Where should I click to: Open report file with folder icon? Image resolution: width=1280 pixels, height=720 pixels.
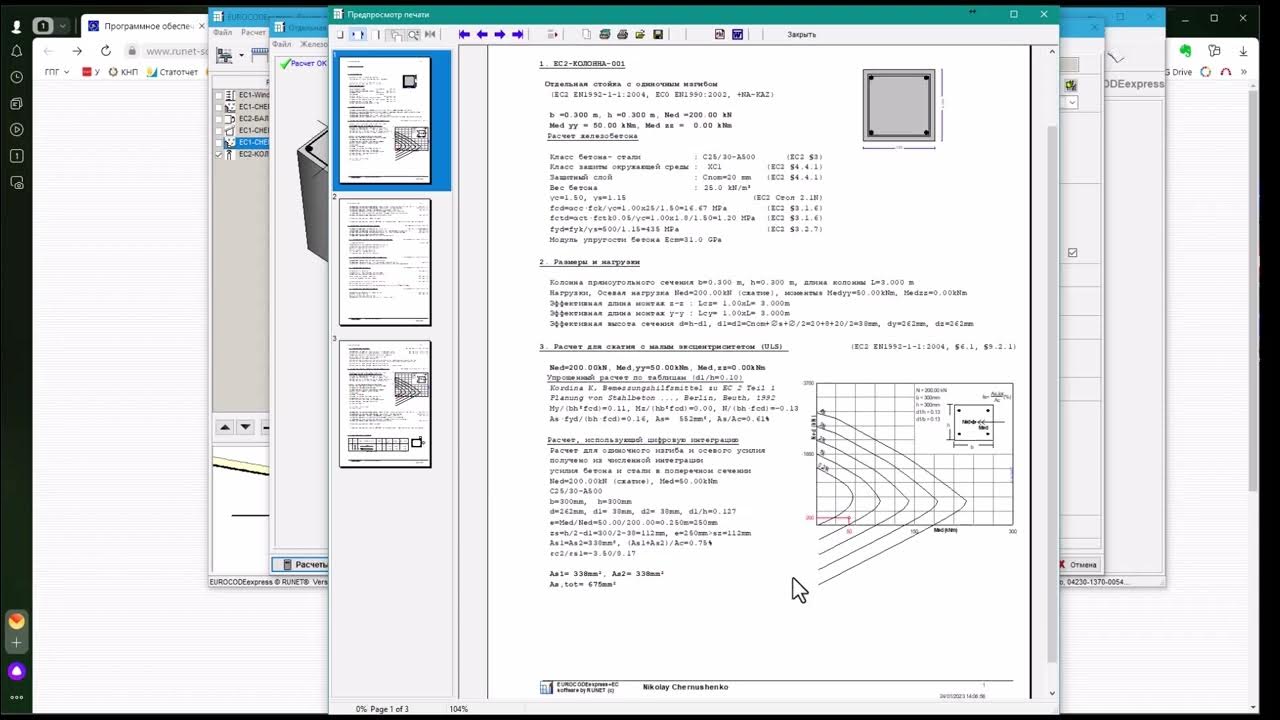click(x=640, y=34)
